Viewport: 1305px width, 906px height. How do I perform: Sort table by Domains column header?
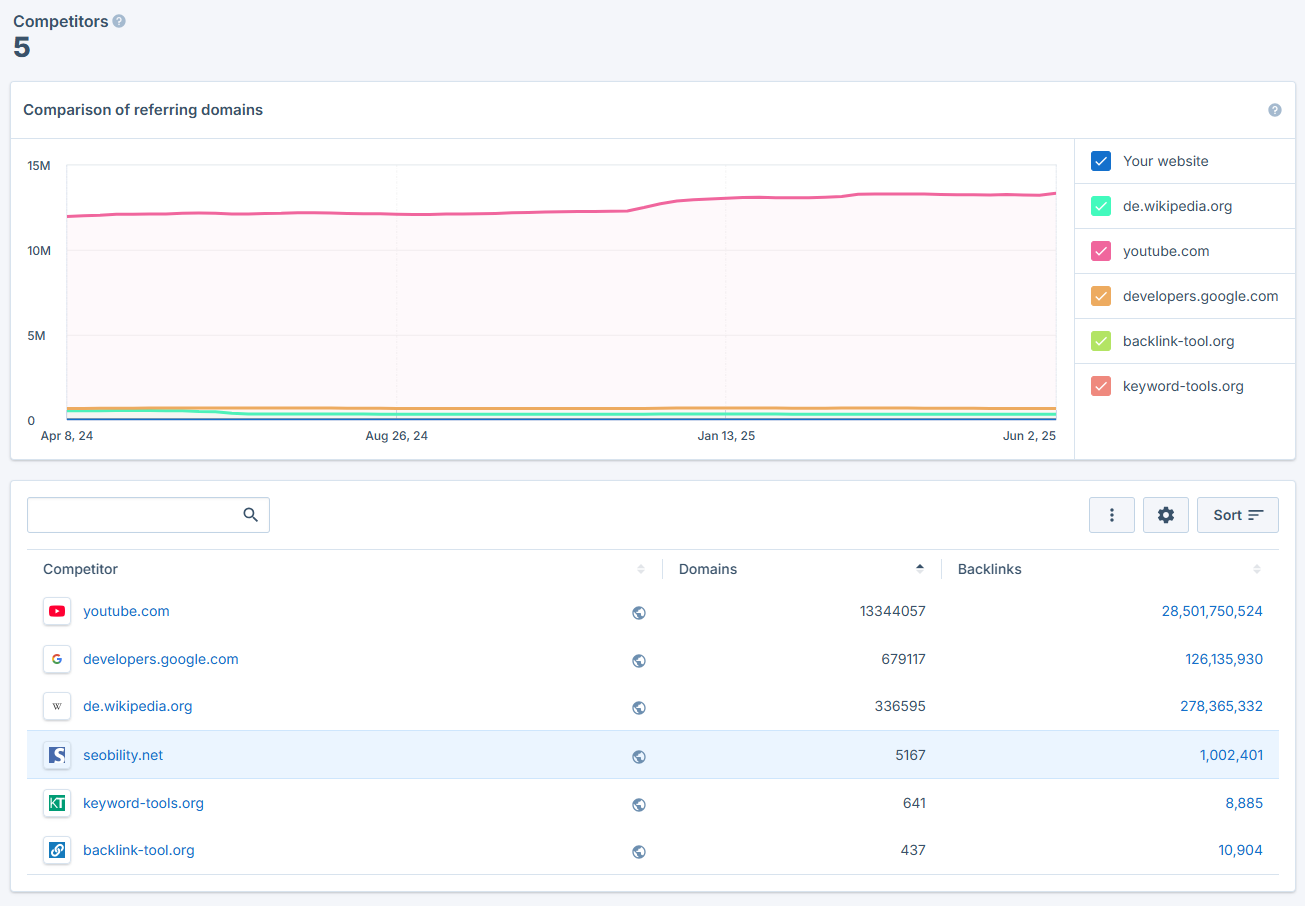708,569
